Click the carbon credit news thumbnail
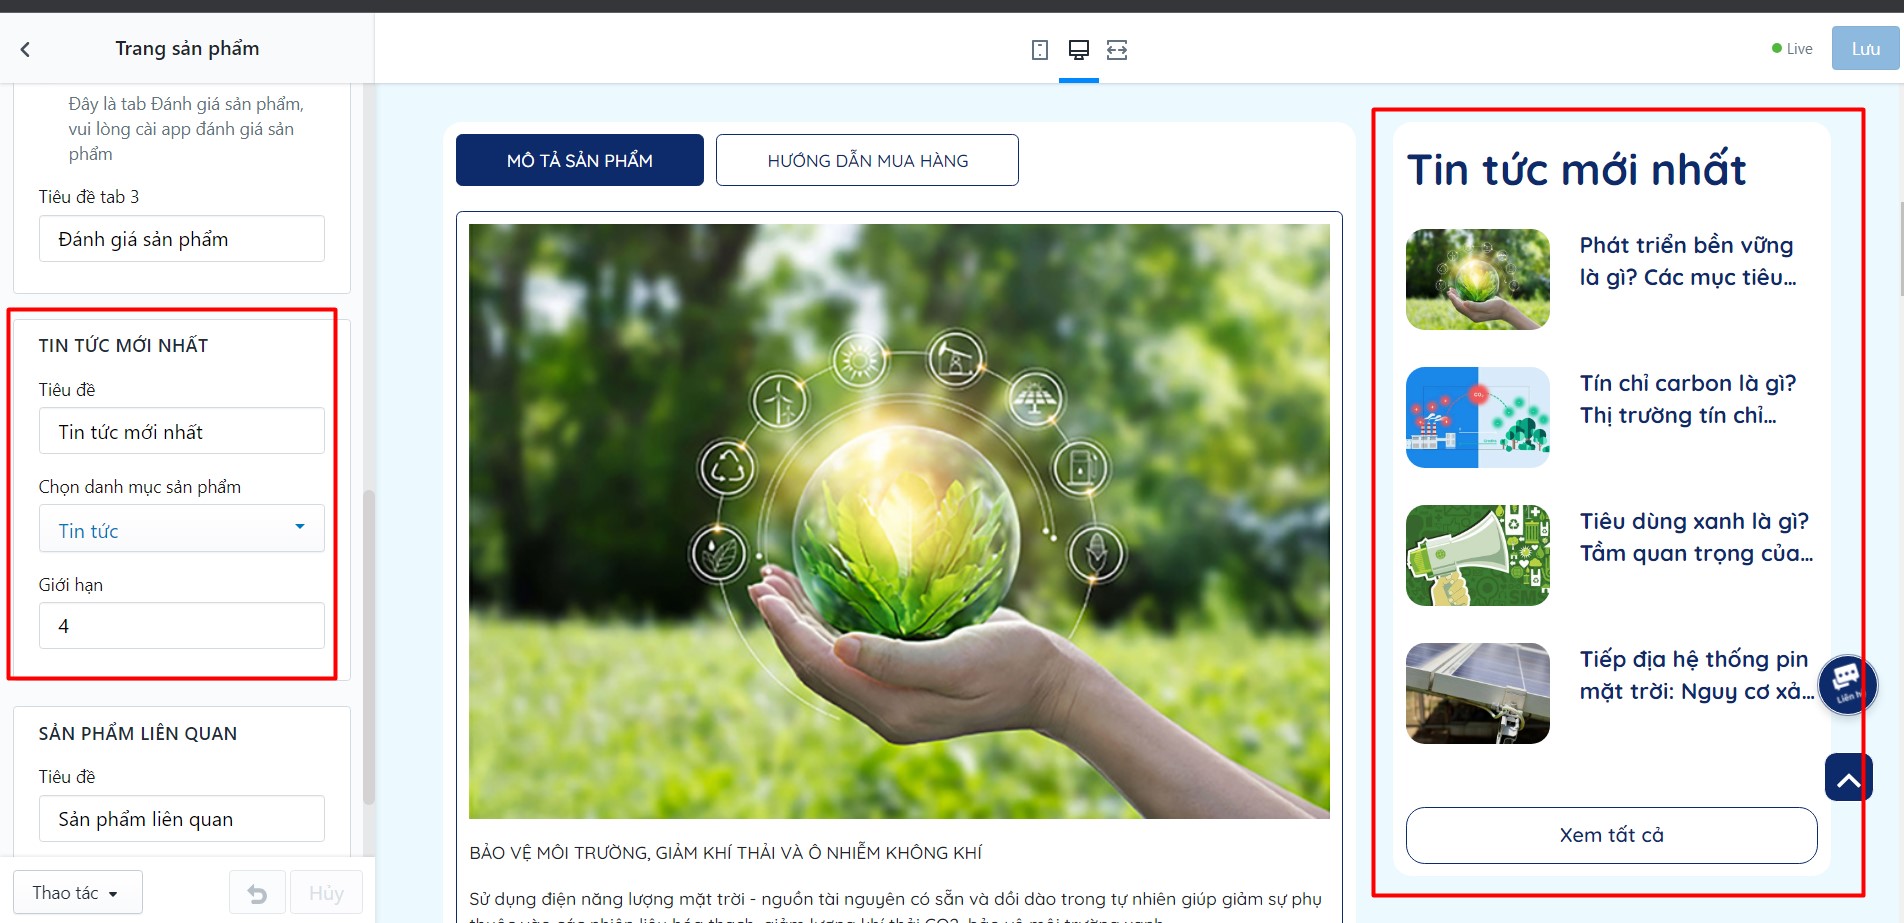 click(x=1477, y=417)
